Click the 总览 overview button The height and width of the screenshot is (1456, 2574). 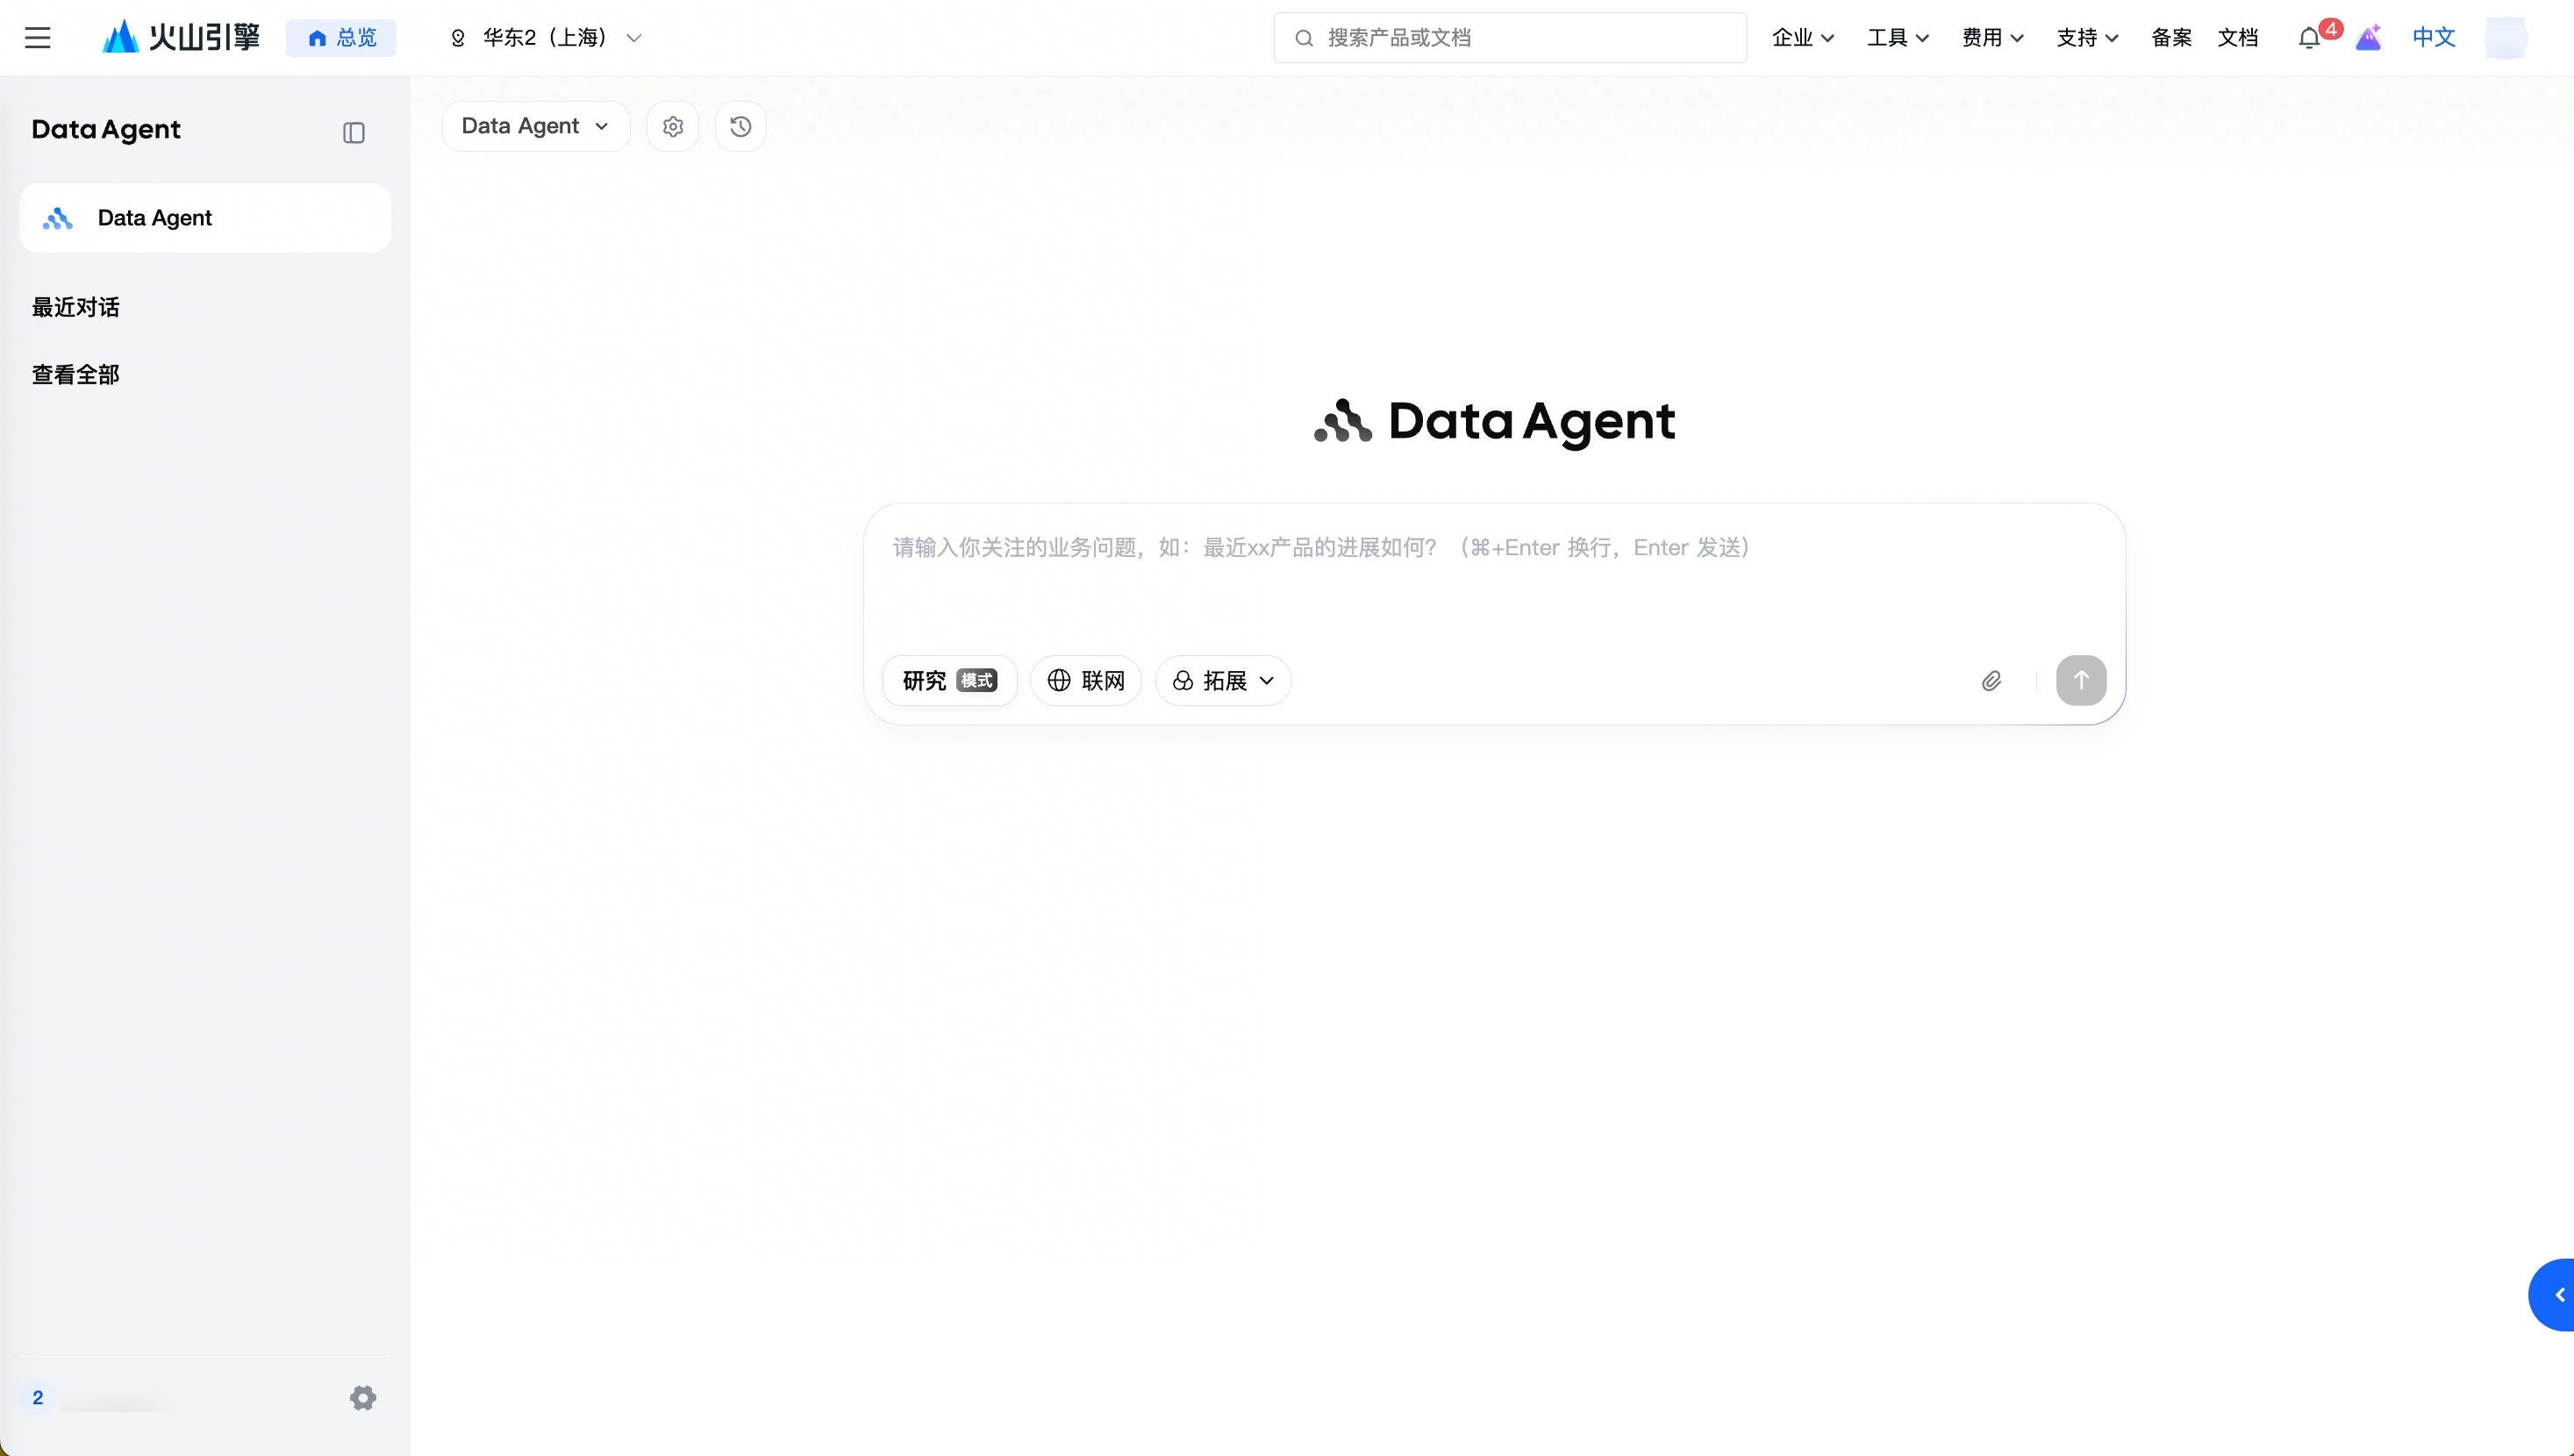pos(341,38)
